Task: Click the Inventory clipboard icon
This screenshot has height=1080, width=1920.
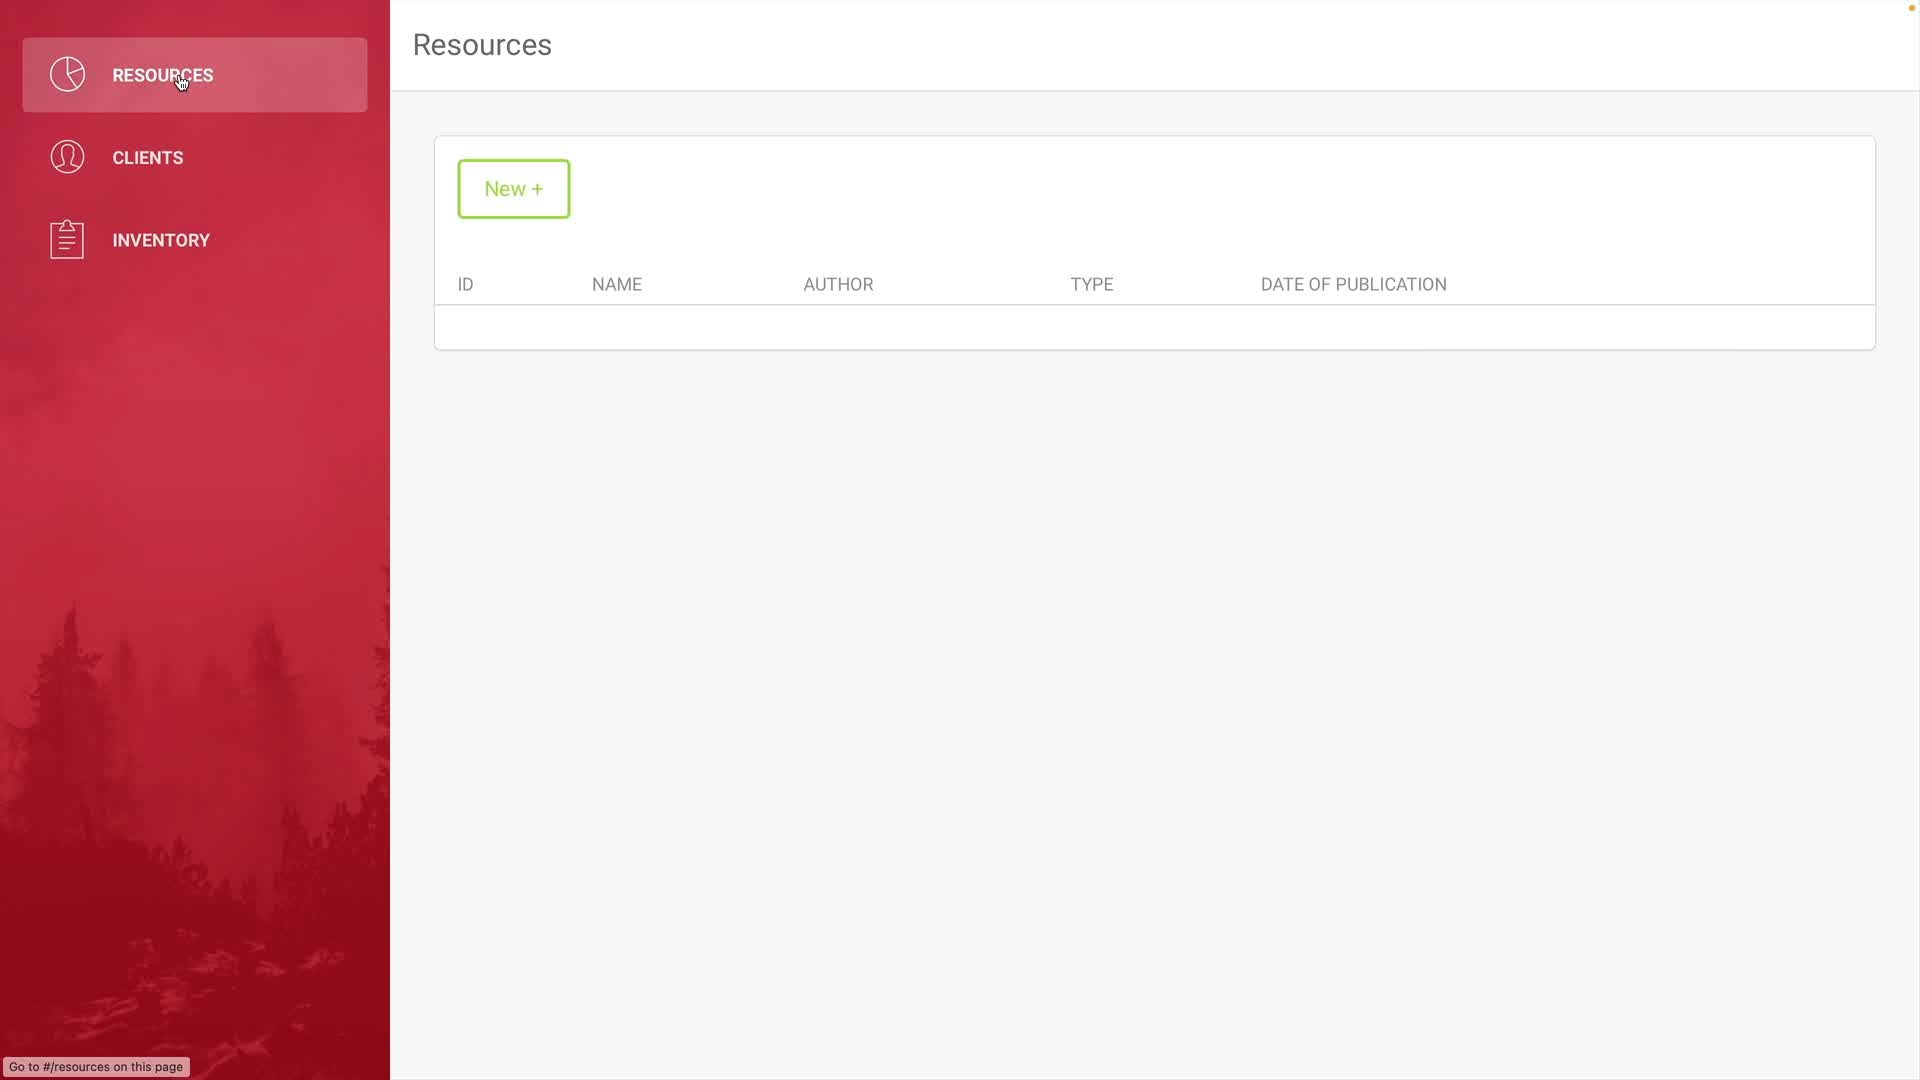Action: [67, 240]
